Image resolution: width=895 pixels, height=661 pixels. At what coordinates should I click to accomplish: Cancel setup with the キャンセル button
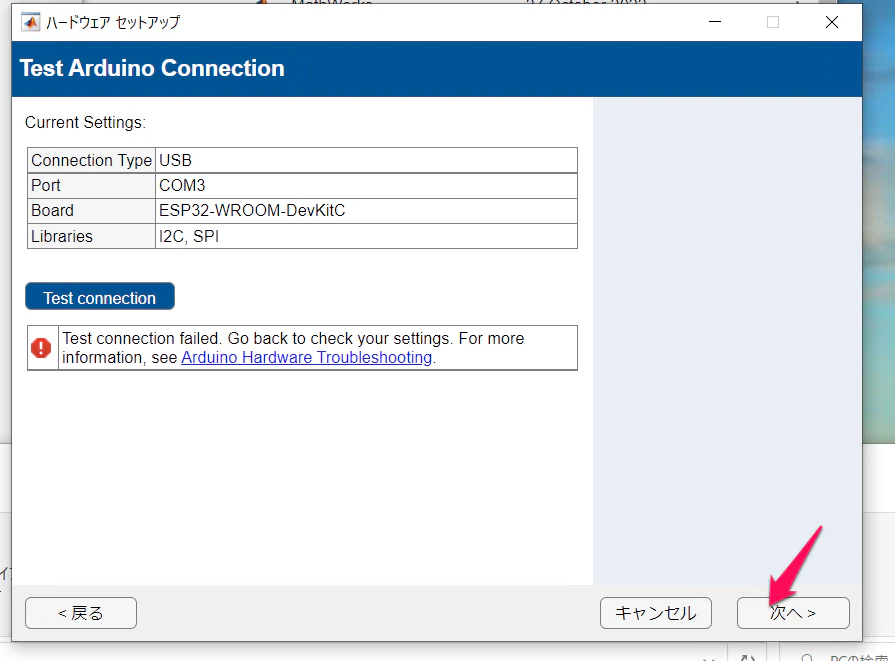656,613
